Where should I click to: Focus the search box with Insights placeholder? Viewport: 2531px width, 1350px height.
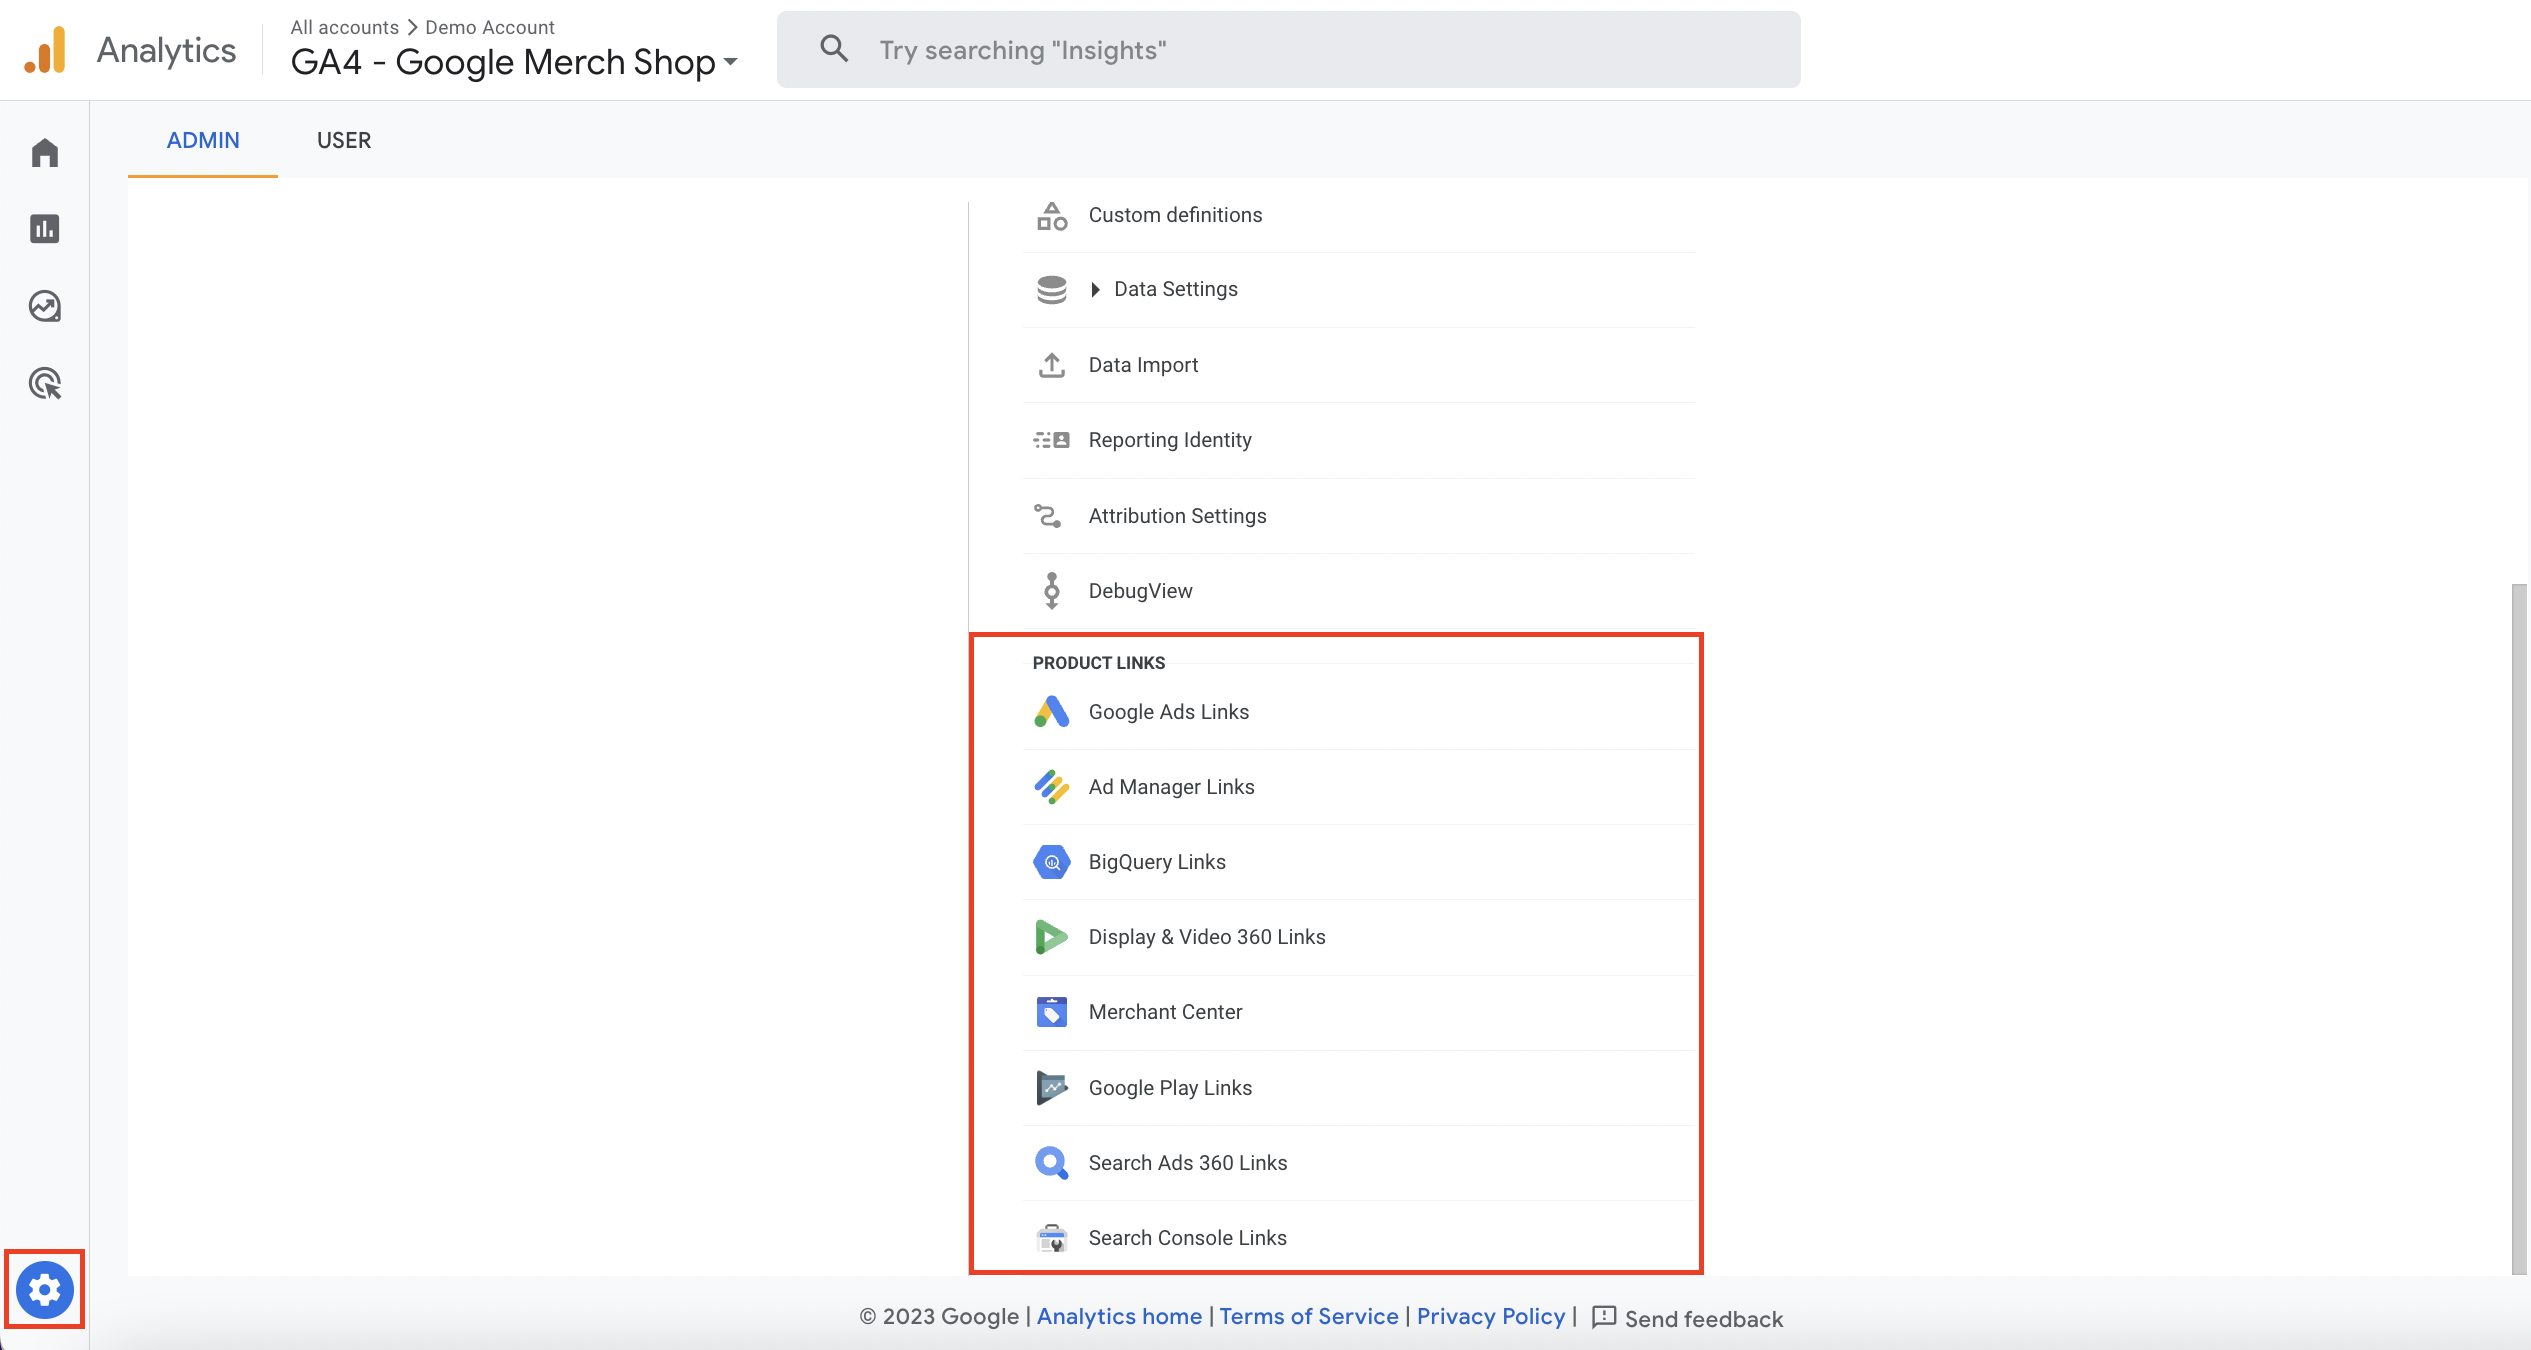(x=1289, y=49)
